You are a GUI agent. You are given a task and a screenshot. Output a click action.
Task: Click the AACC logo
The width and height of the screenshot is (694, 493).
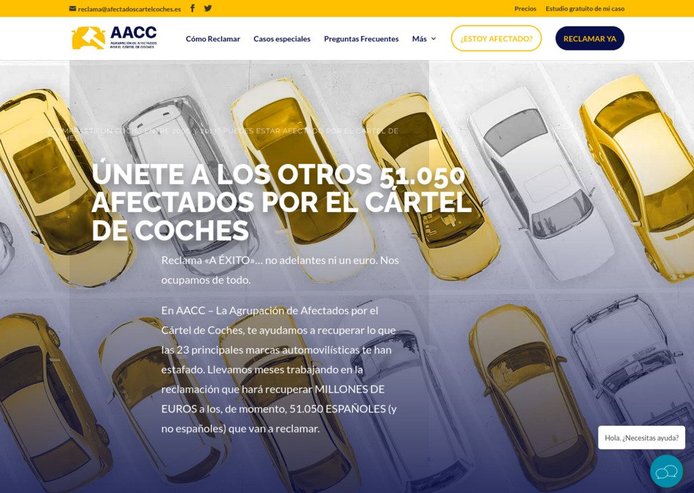(115, 38)
